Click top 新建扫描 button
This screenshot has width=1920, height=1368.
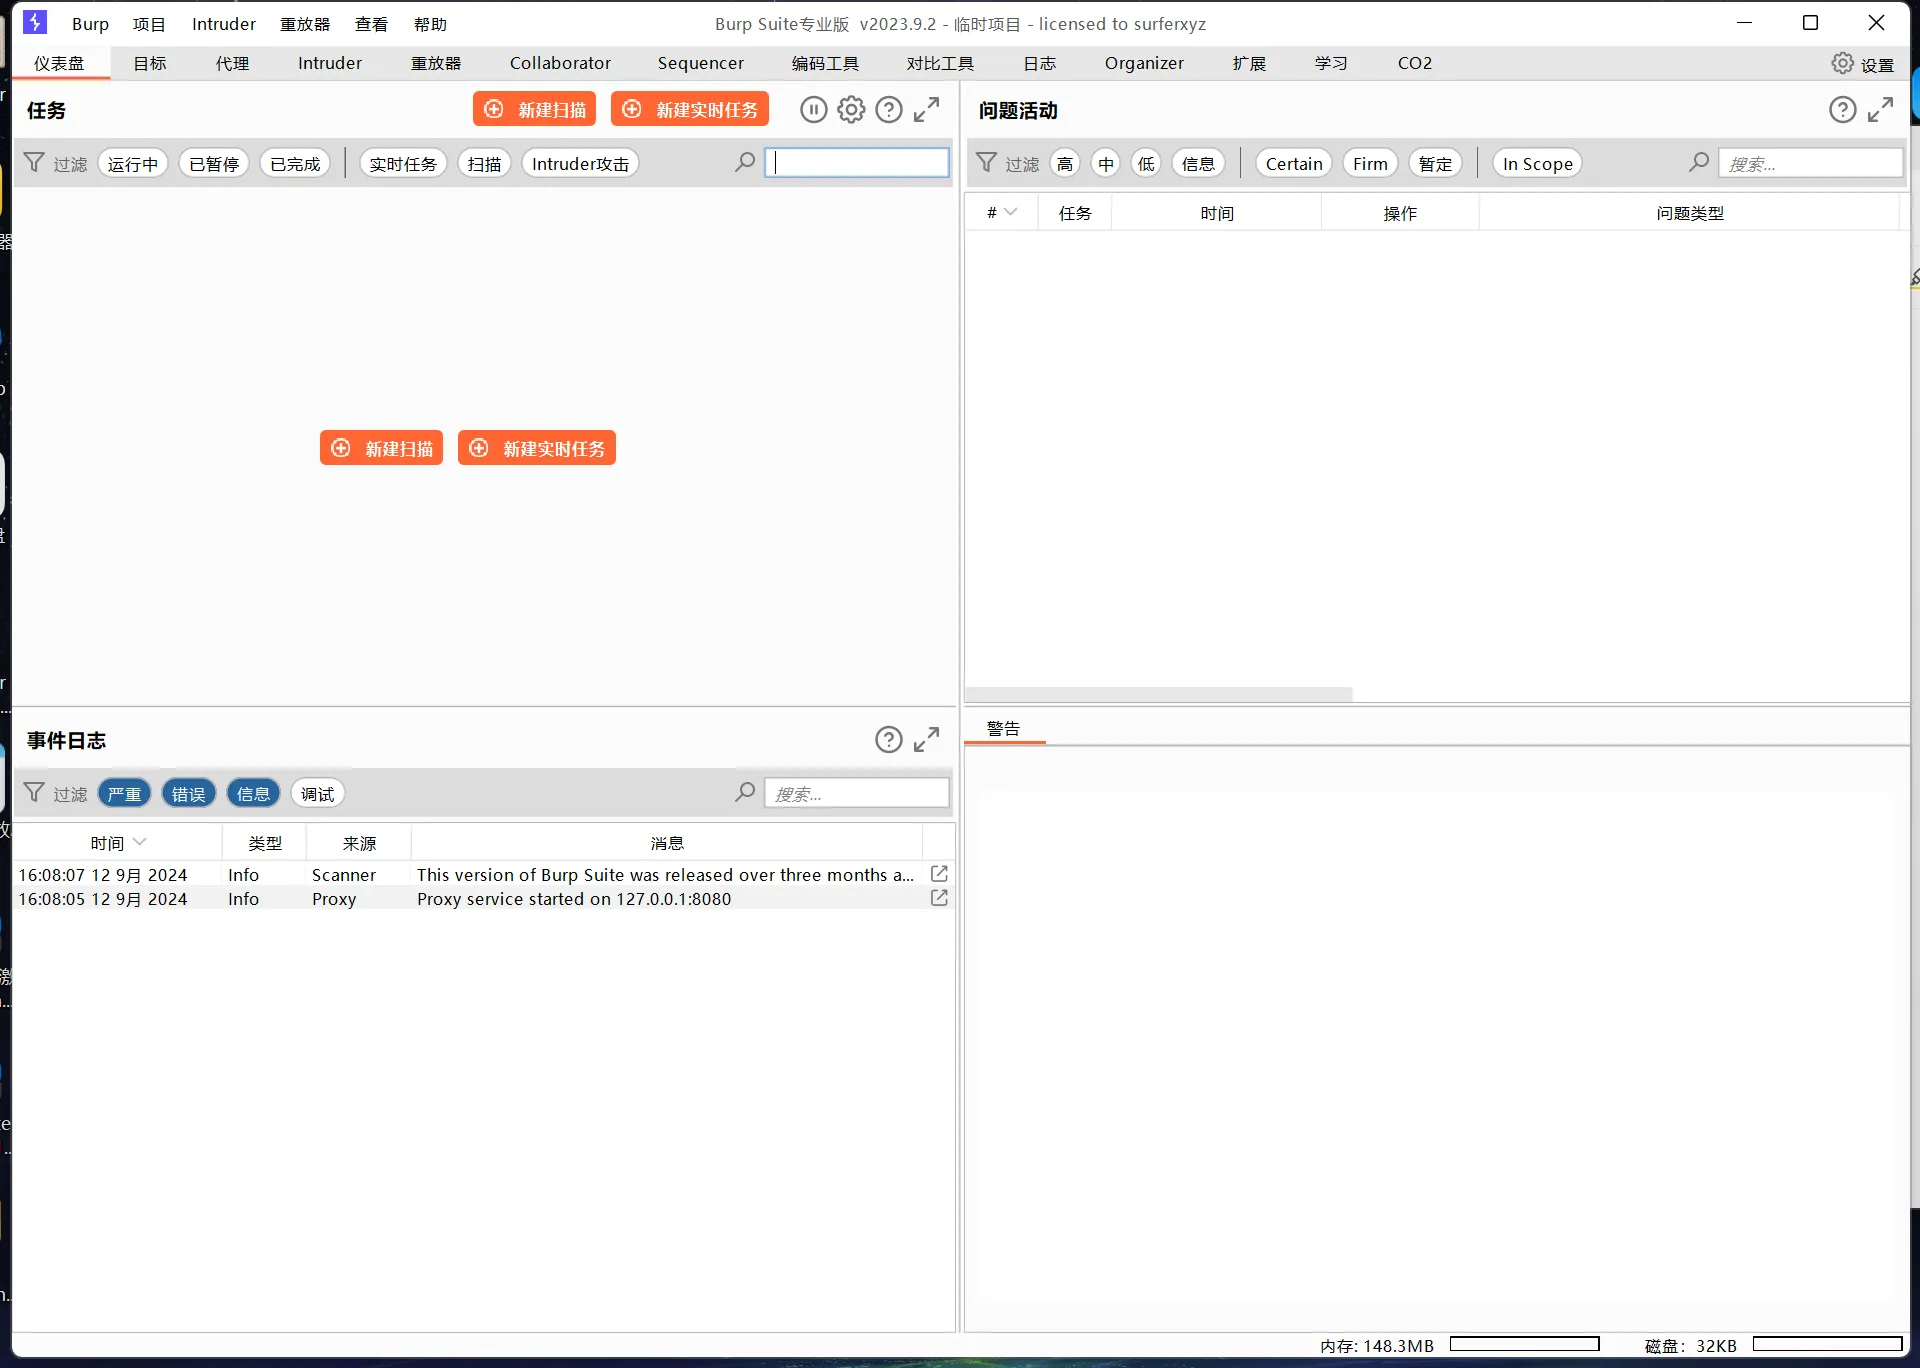(x=534, y=109)
